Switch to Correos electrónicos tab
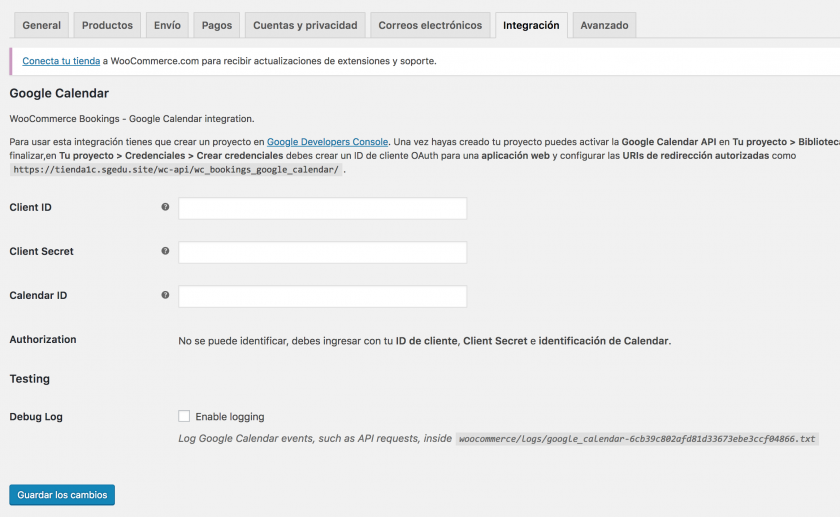840x517 pixels. (430, 25)
